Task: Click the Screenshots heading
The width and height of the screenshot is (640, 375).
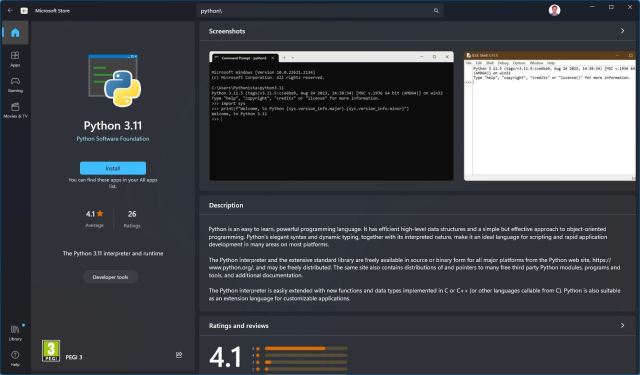Action: coord(227,31)
